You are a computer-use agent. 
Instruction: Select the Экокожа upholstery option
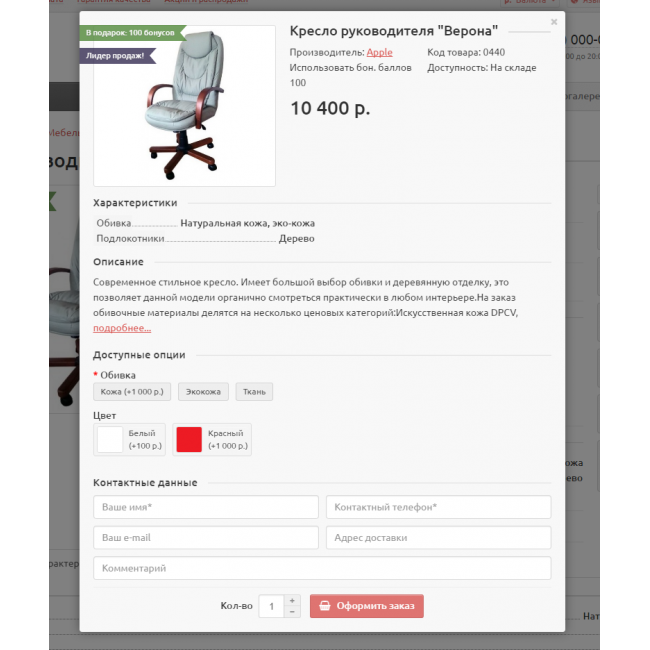[203, 392]
